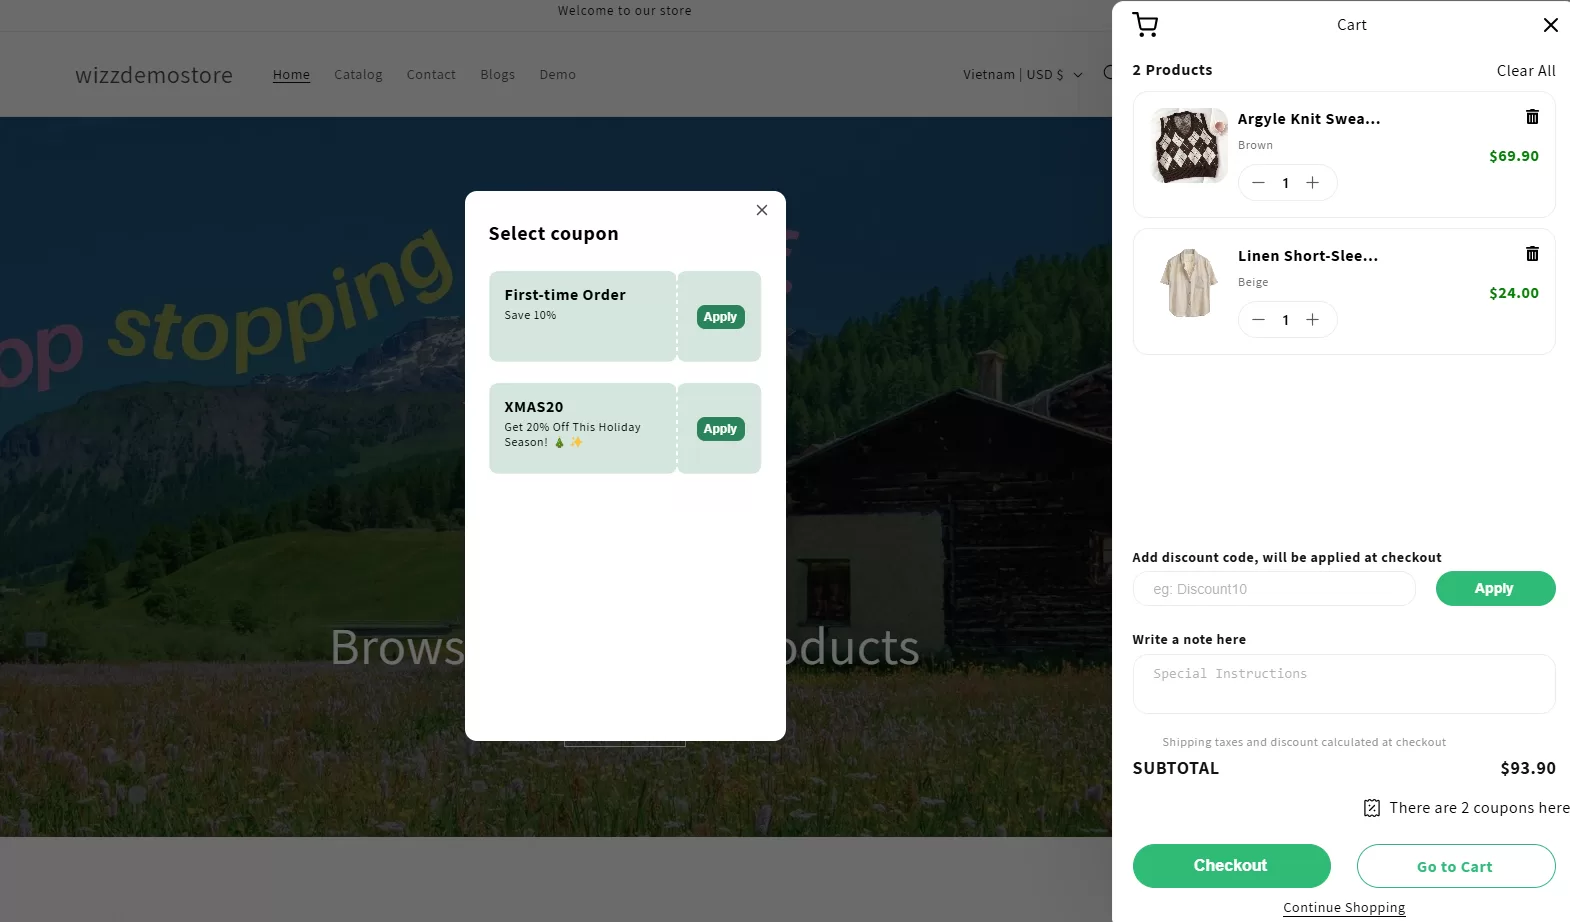
Task: Open the Demo menu item
Action: tap(557, 75)
